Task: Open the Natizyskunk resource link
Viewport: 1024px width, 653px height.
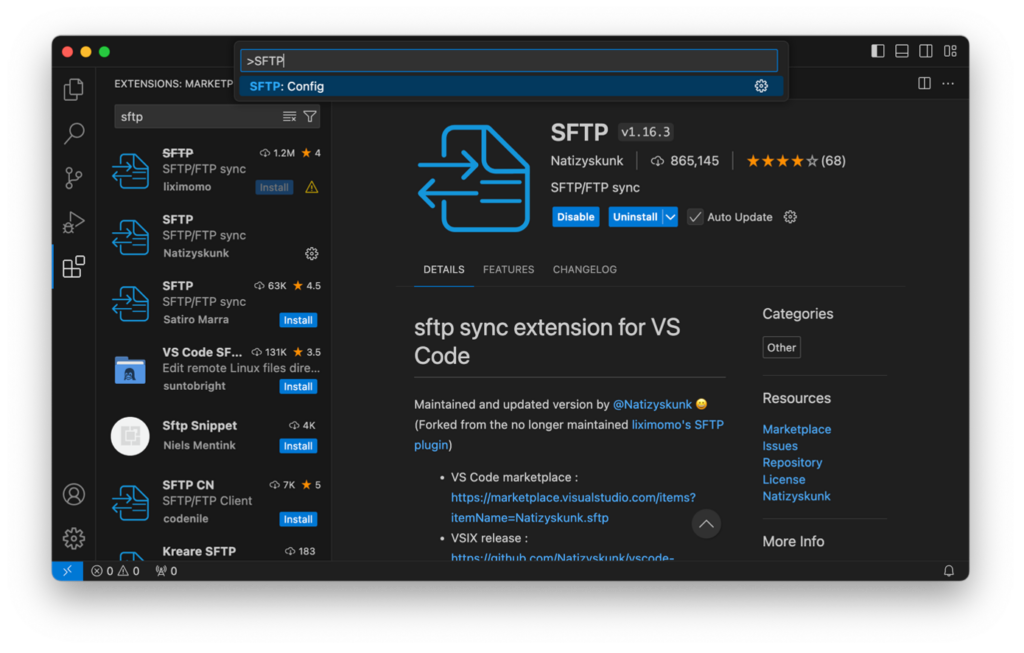Action: tap(796, 496)
